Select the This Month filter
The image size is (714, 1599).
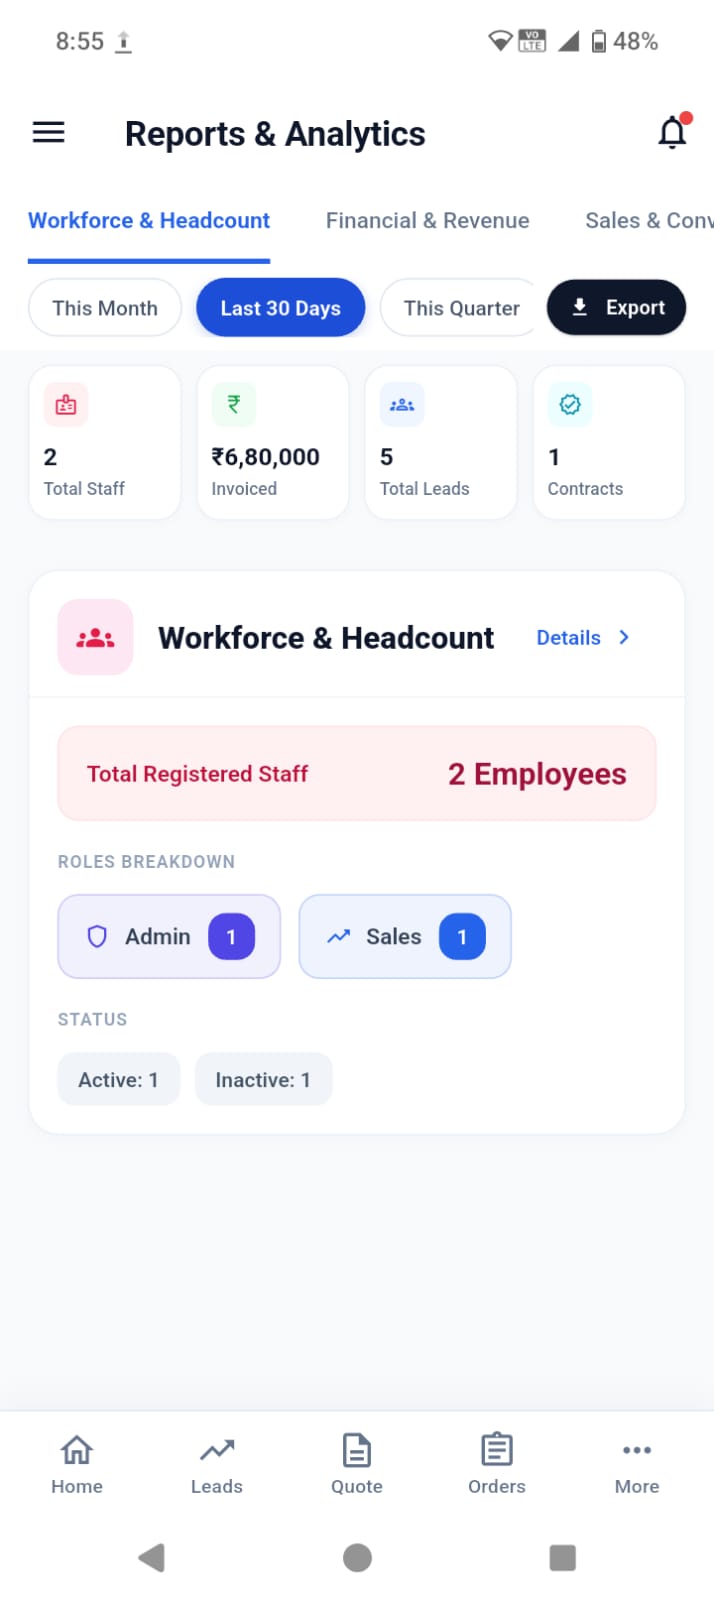click(105, 308)
